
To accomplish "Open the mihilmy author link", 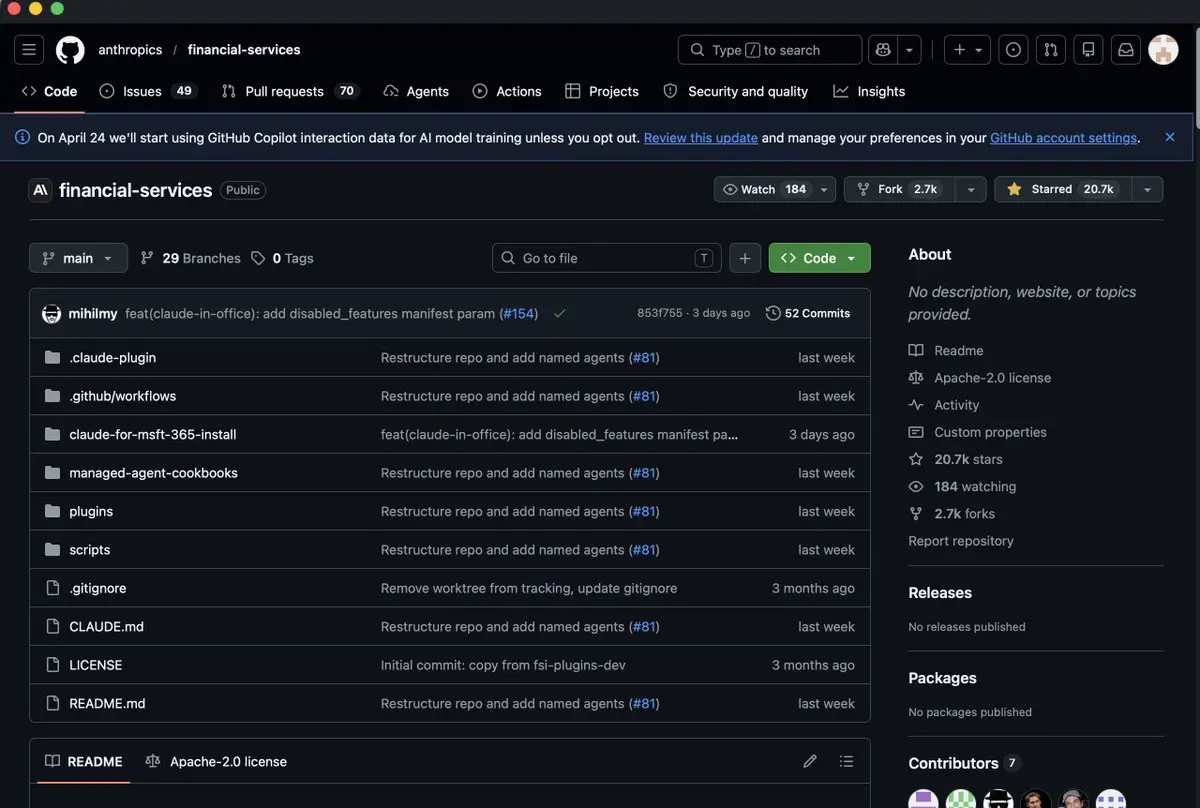I will pyautogui.click(x=93, y=313).
